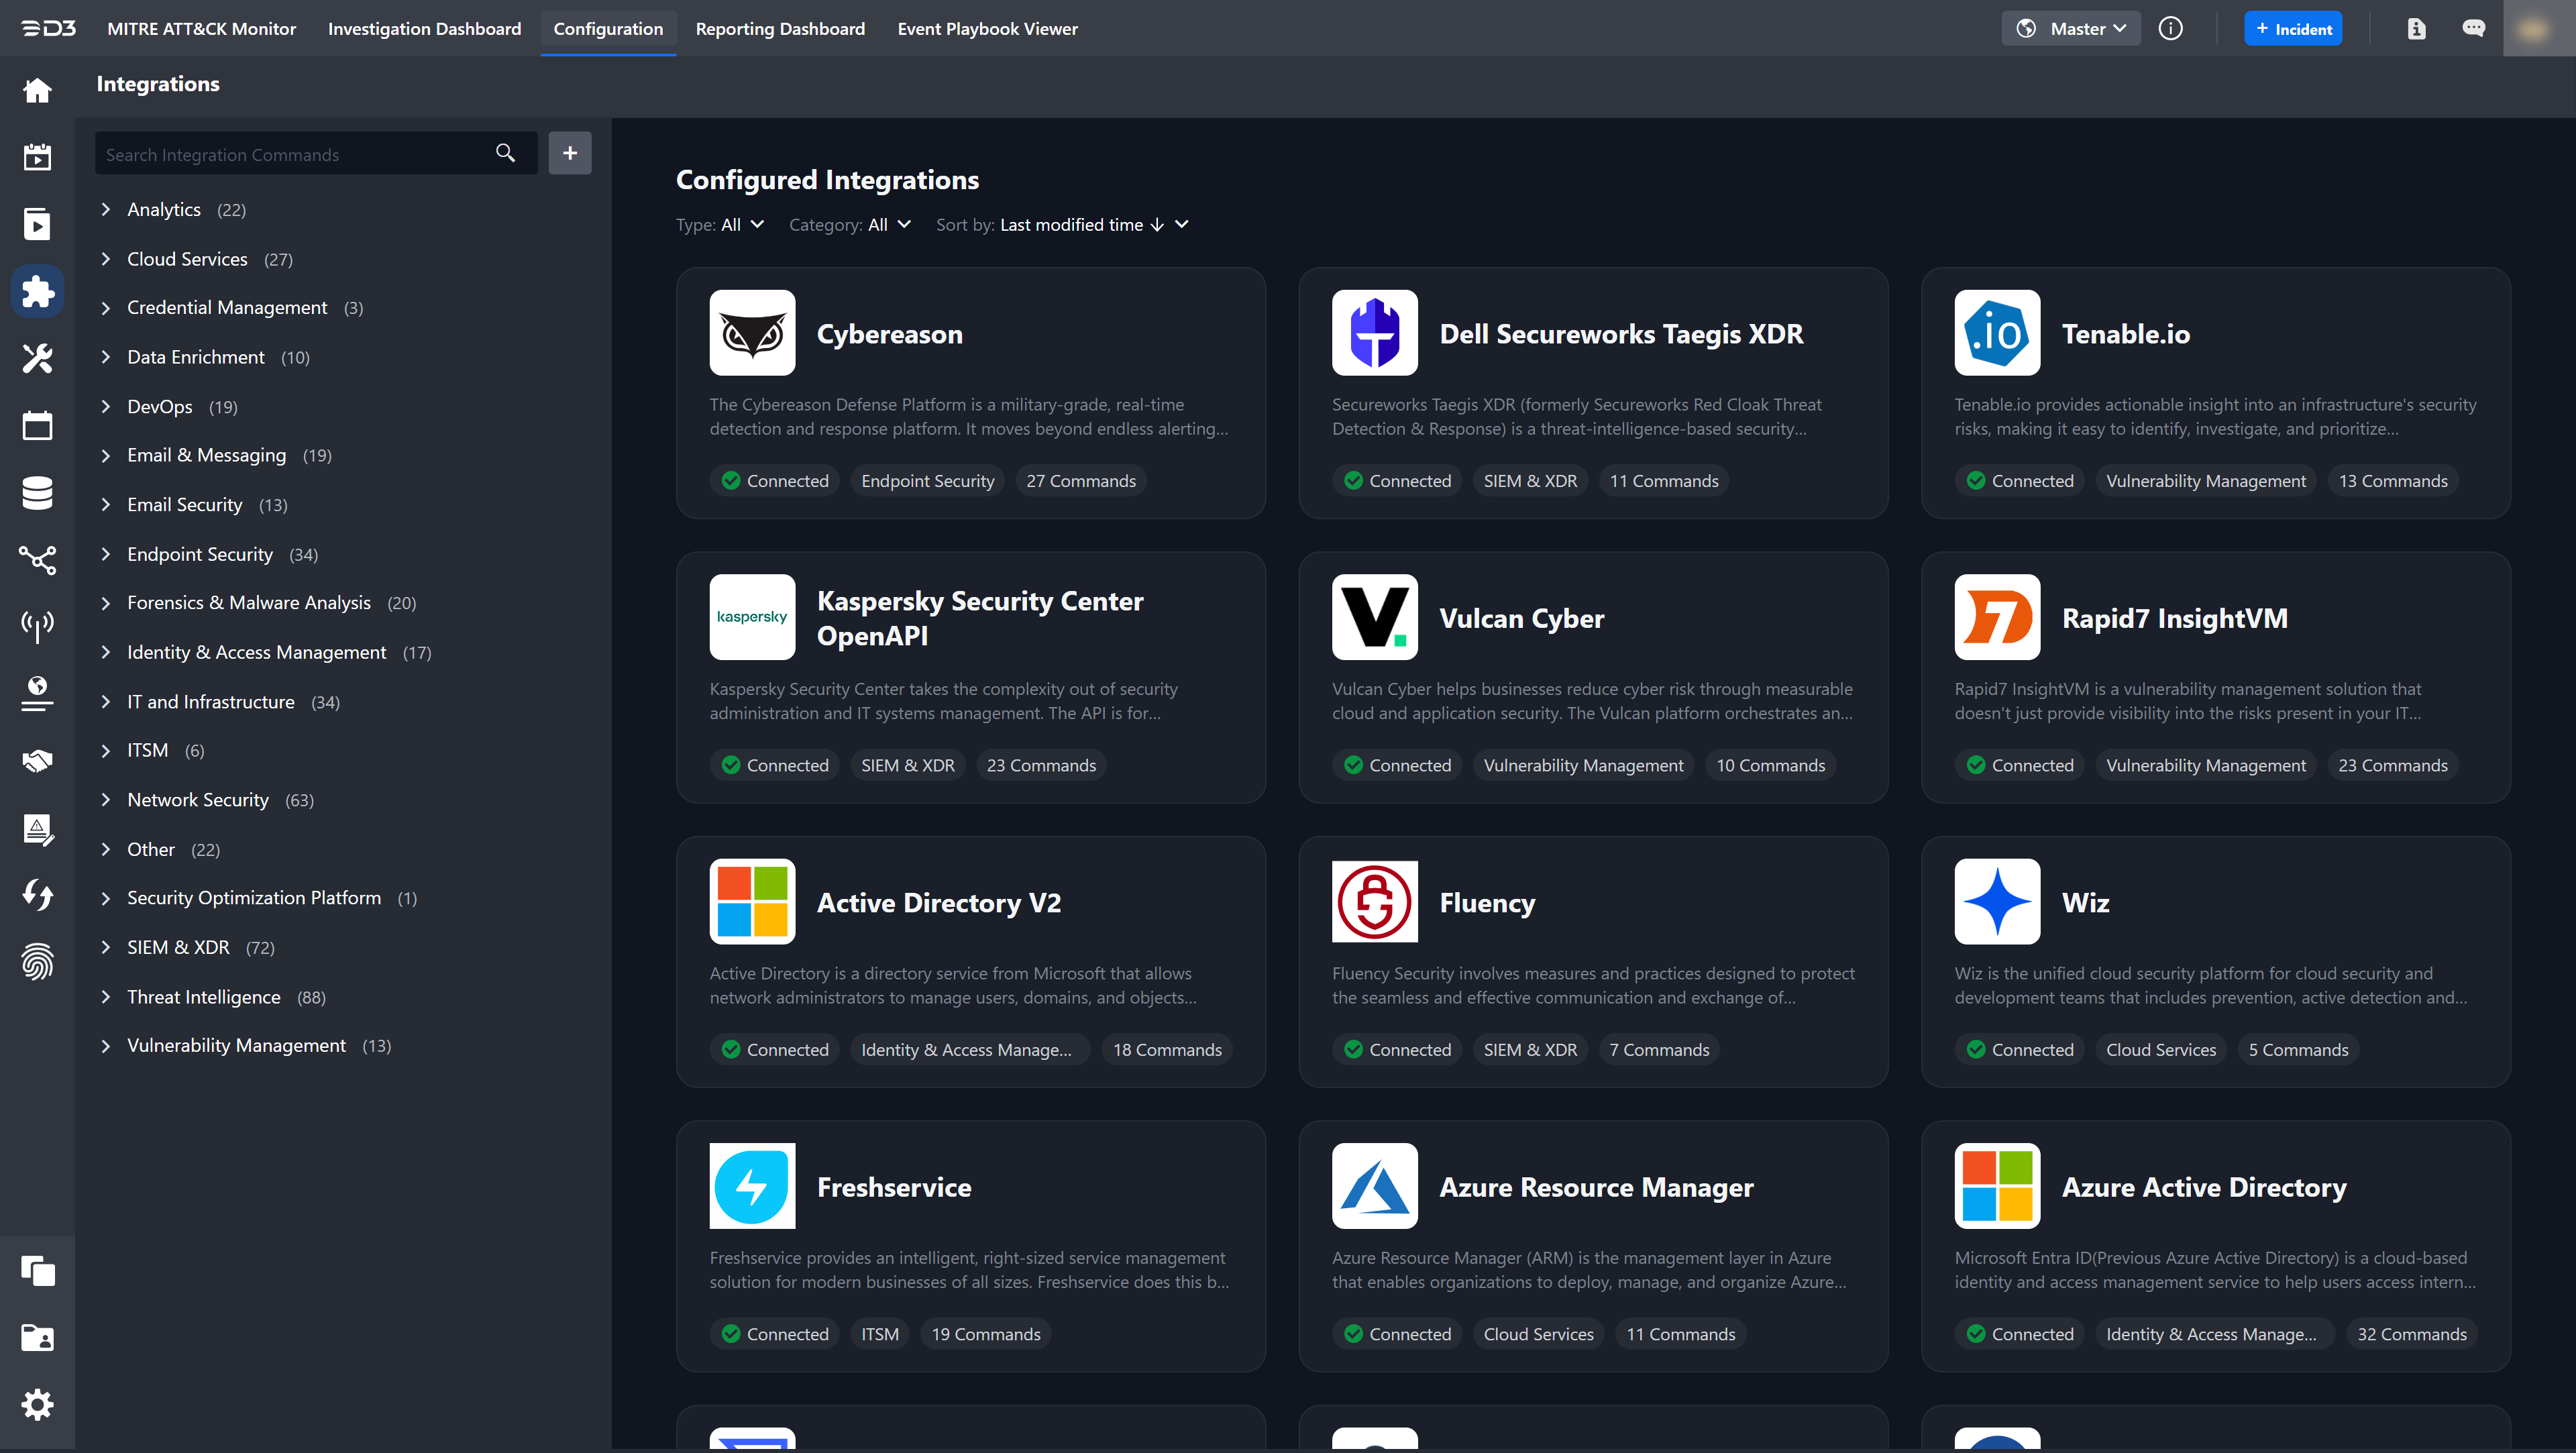
Task: Open the MITRE ATT&CK Monitor tab
Action: click(x=201, y=29)
